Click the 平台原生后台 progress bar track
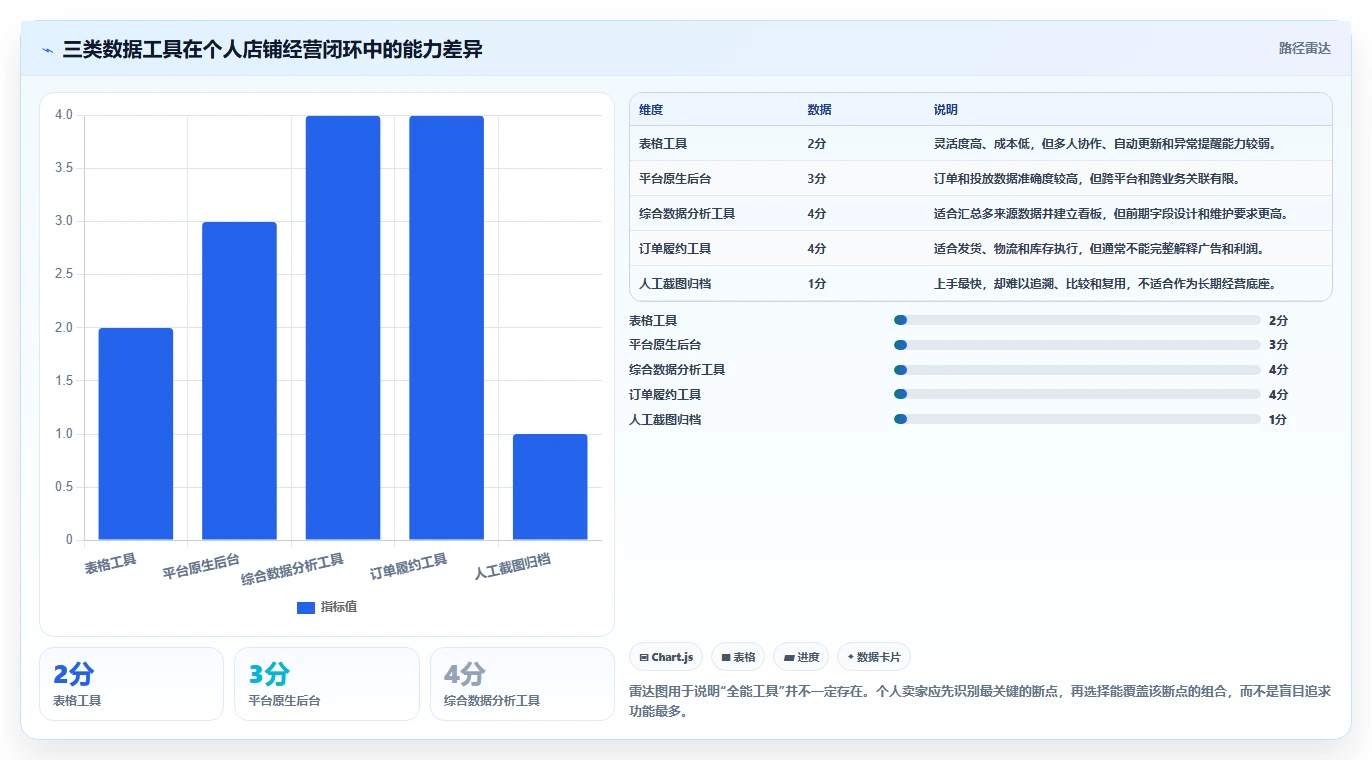 [1077, 345]
